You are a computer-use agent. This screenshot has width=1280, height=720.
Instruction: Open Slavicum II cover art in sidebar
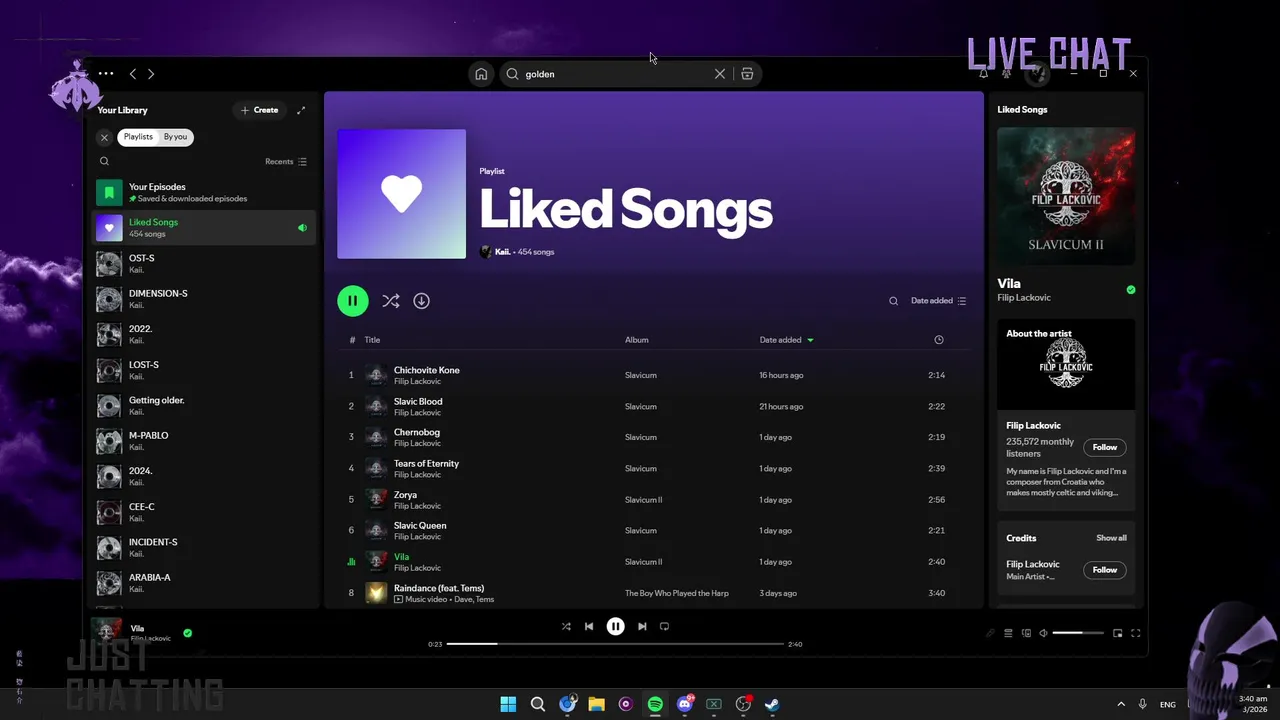[1066, 196]
